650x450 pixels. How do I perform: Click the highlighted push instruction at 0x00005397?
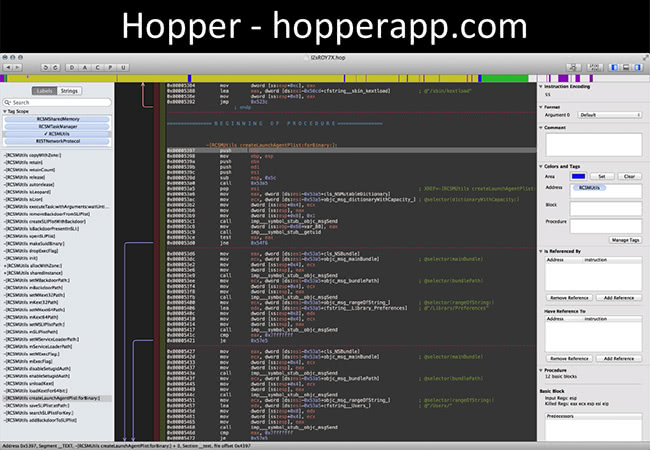pos(351,150)
